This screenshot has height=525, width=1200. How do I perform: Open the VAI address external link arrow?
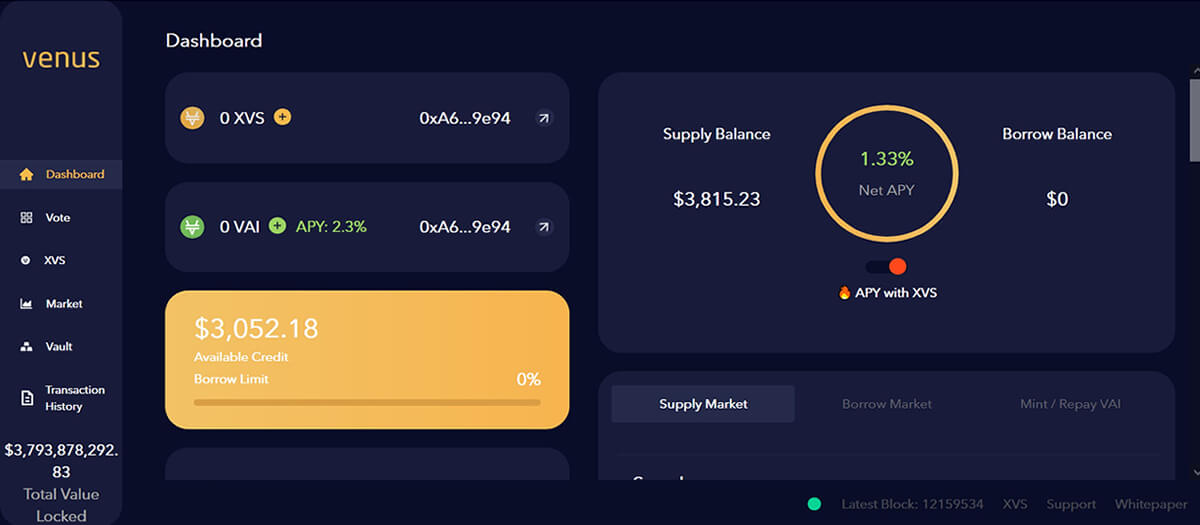pyautogui.click(x=543, y=227)
